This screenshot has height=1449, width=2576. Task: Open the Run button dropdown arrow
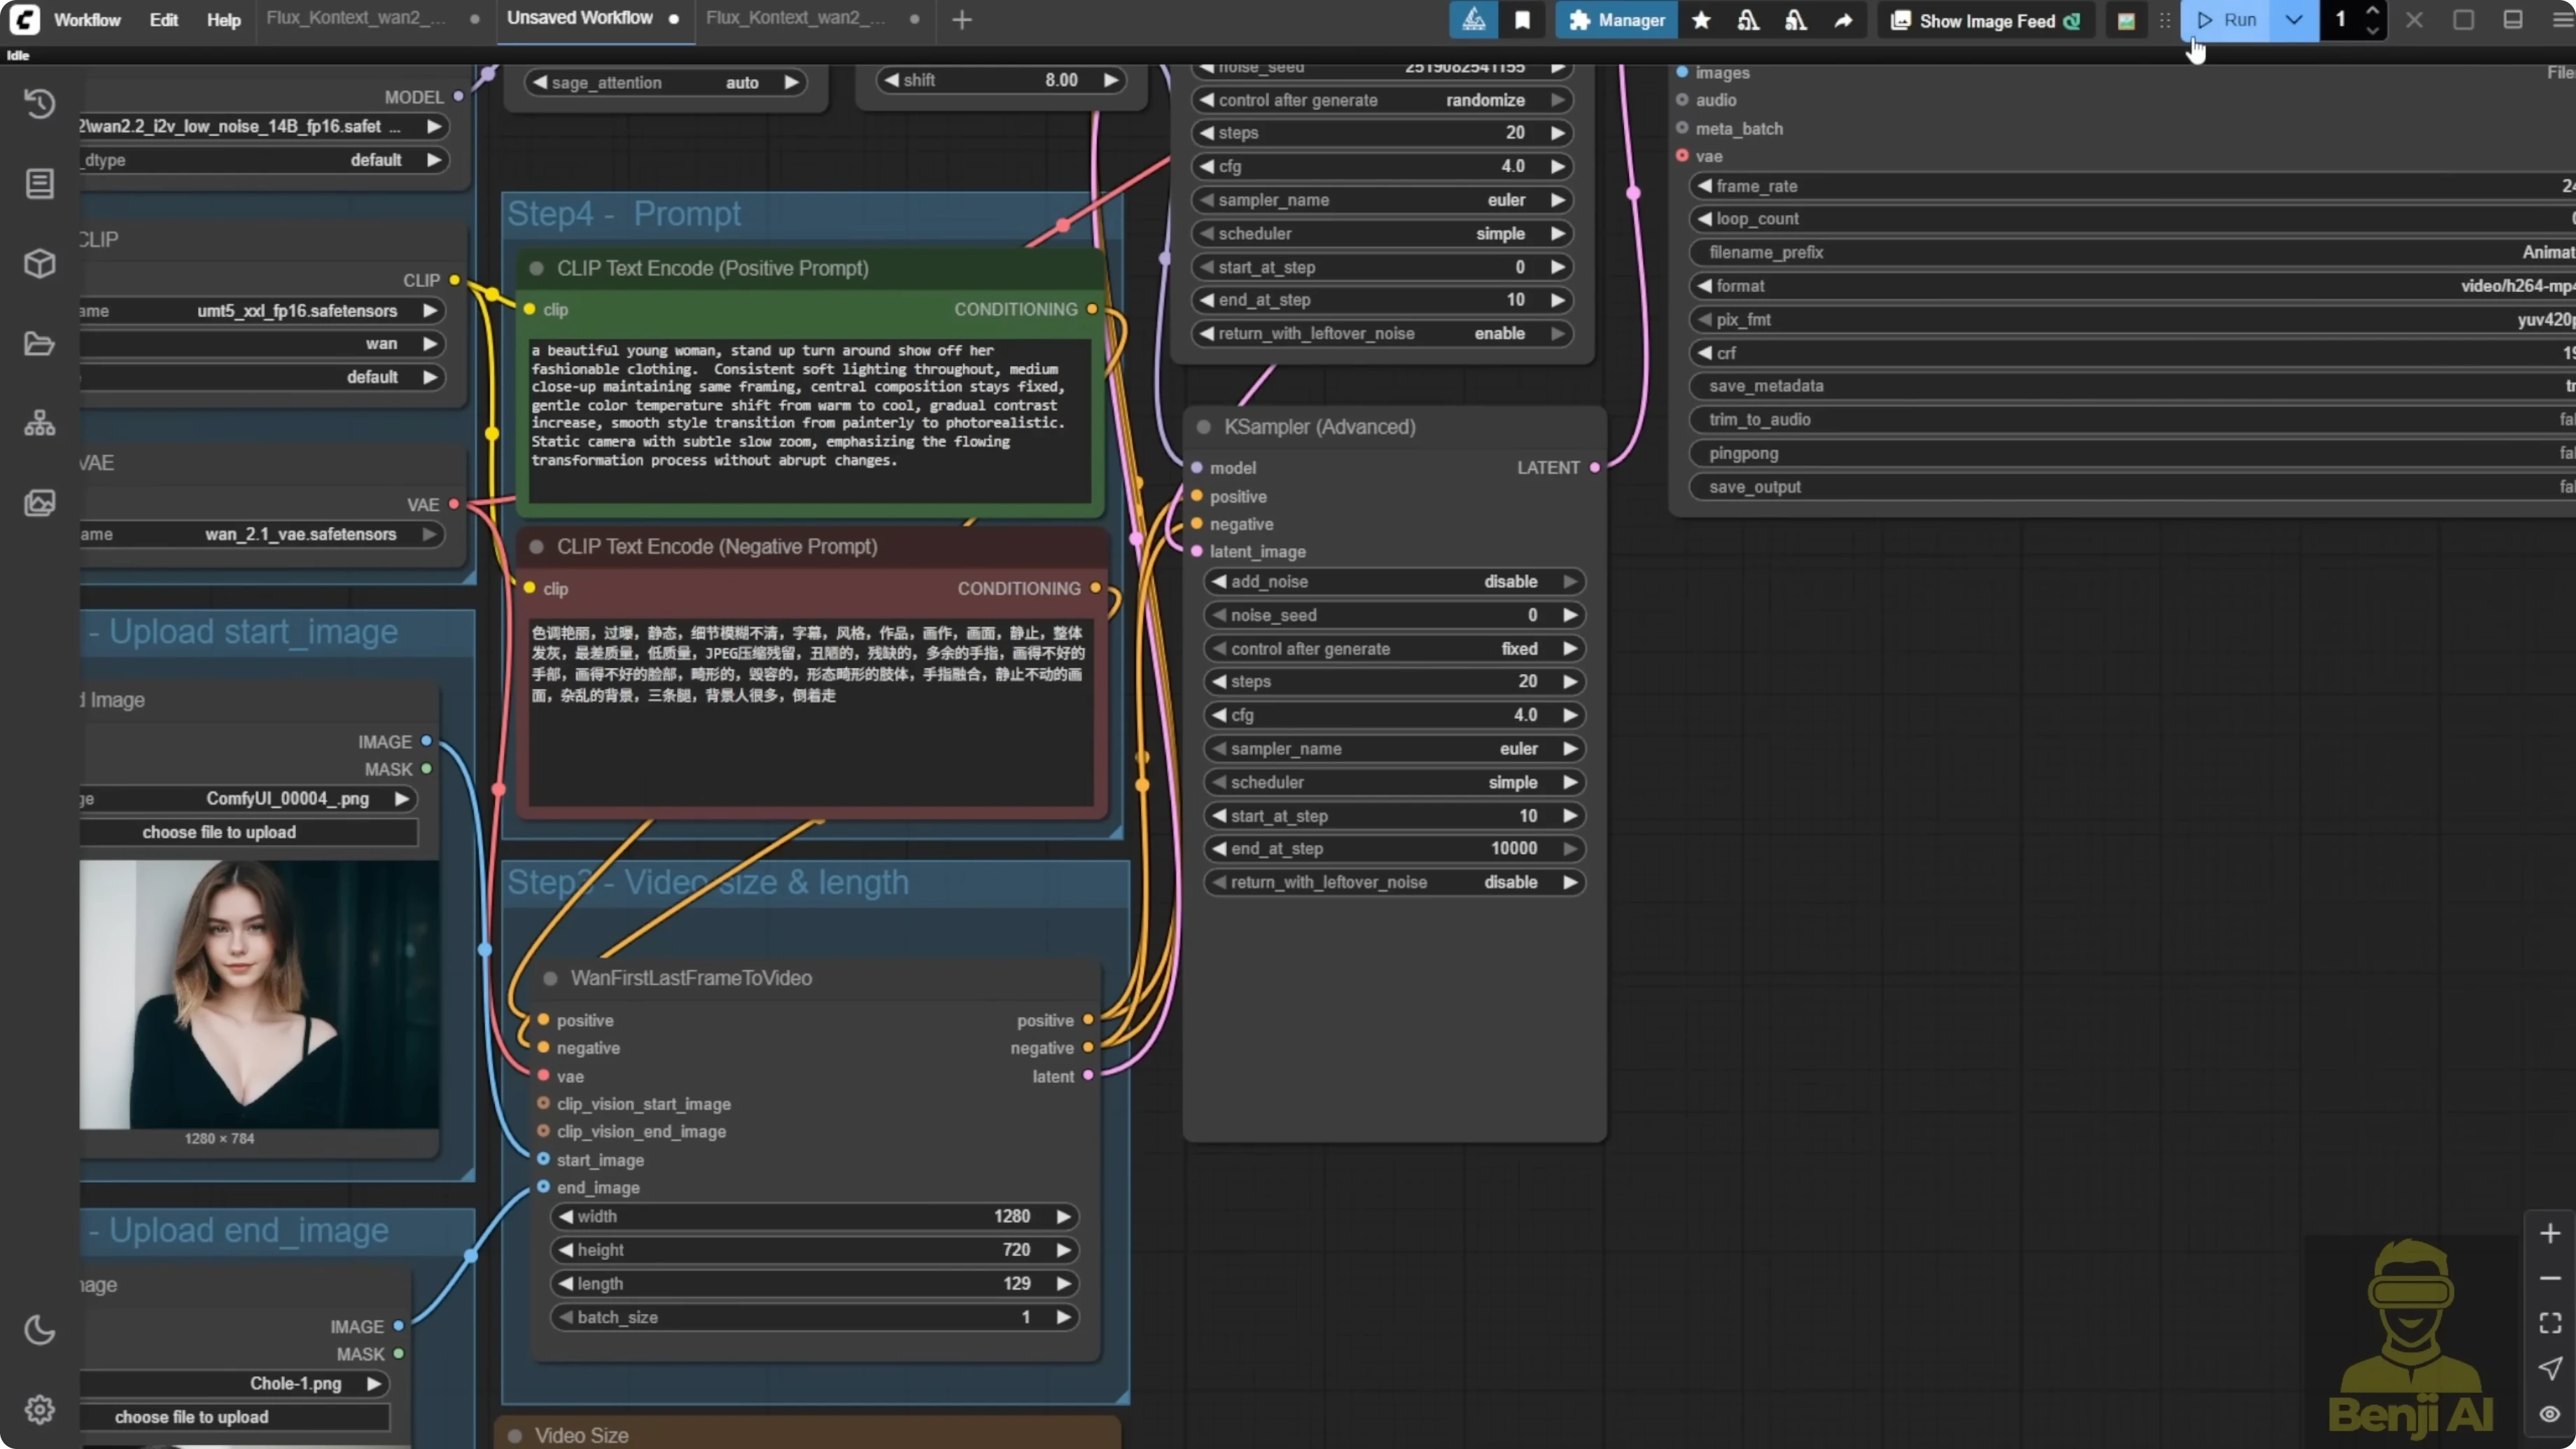2294,20
